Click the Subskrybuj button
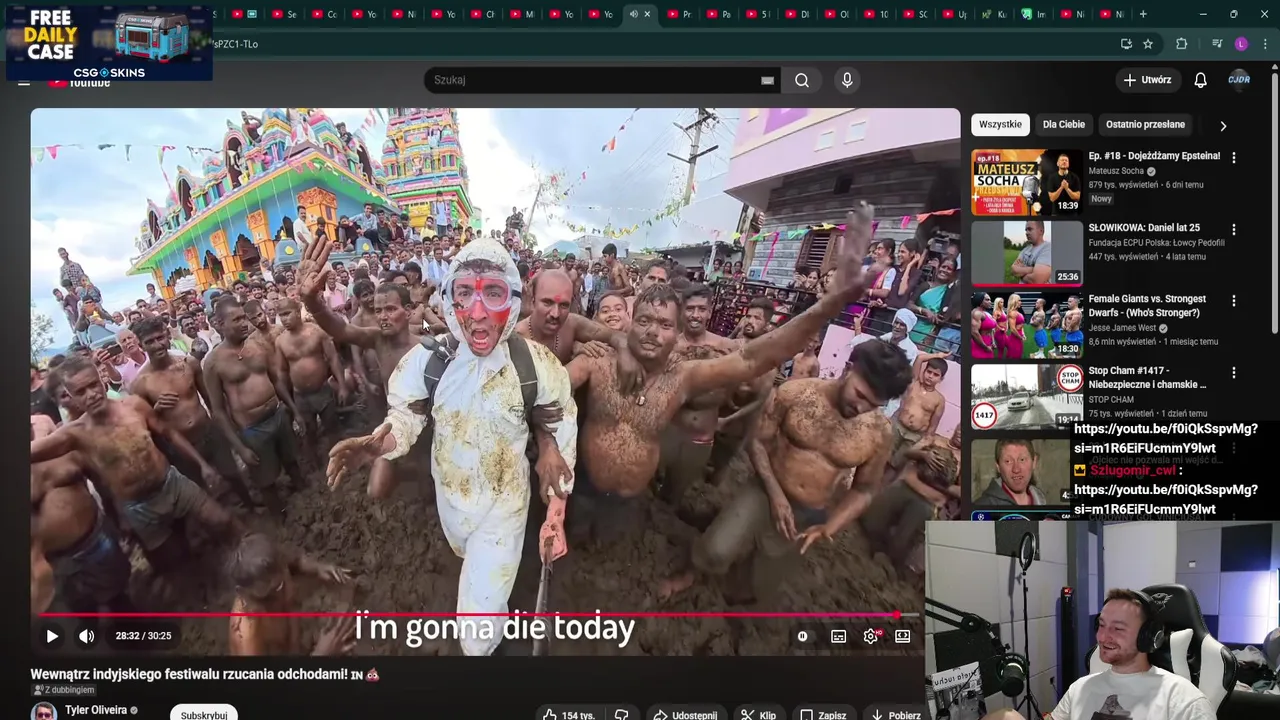The image size is (1280, 720). 204,713
